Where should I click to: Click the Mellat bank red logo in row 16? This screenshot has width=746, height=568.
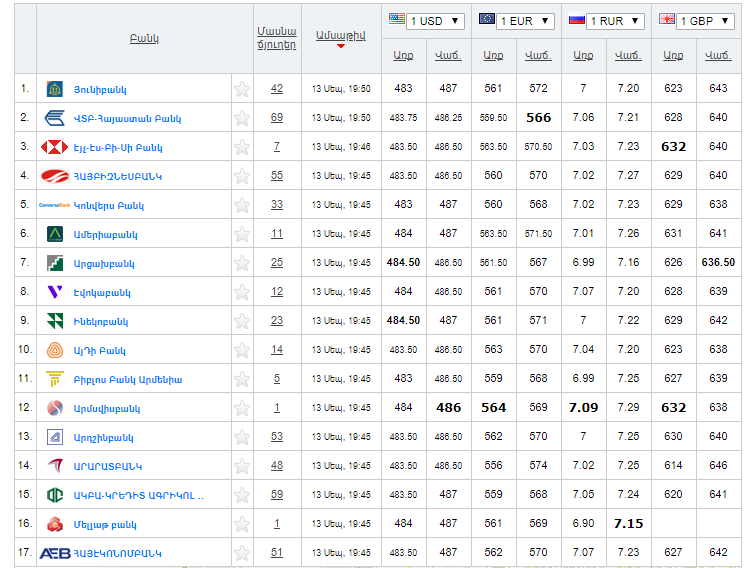pyautogui.click(x=55, y=524)
